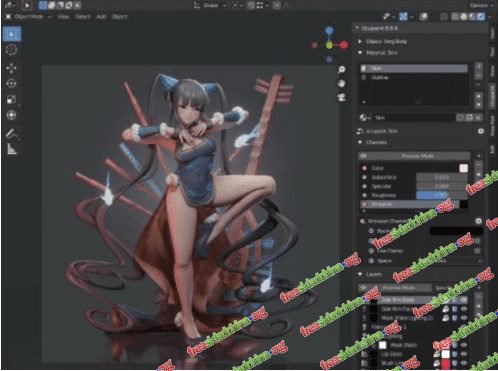
Task: Toggle proportional editing in the header
Action: [x=277, y=5]
